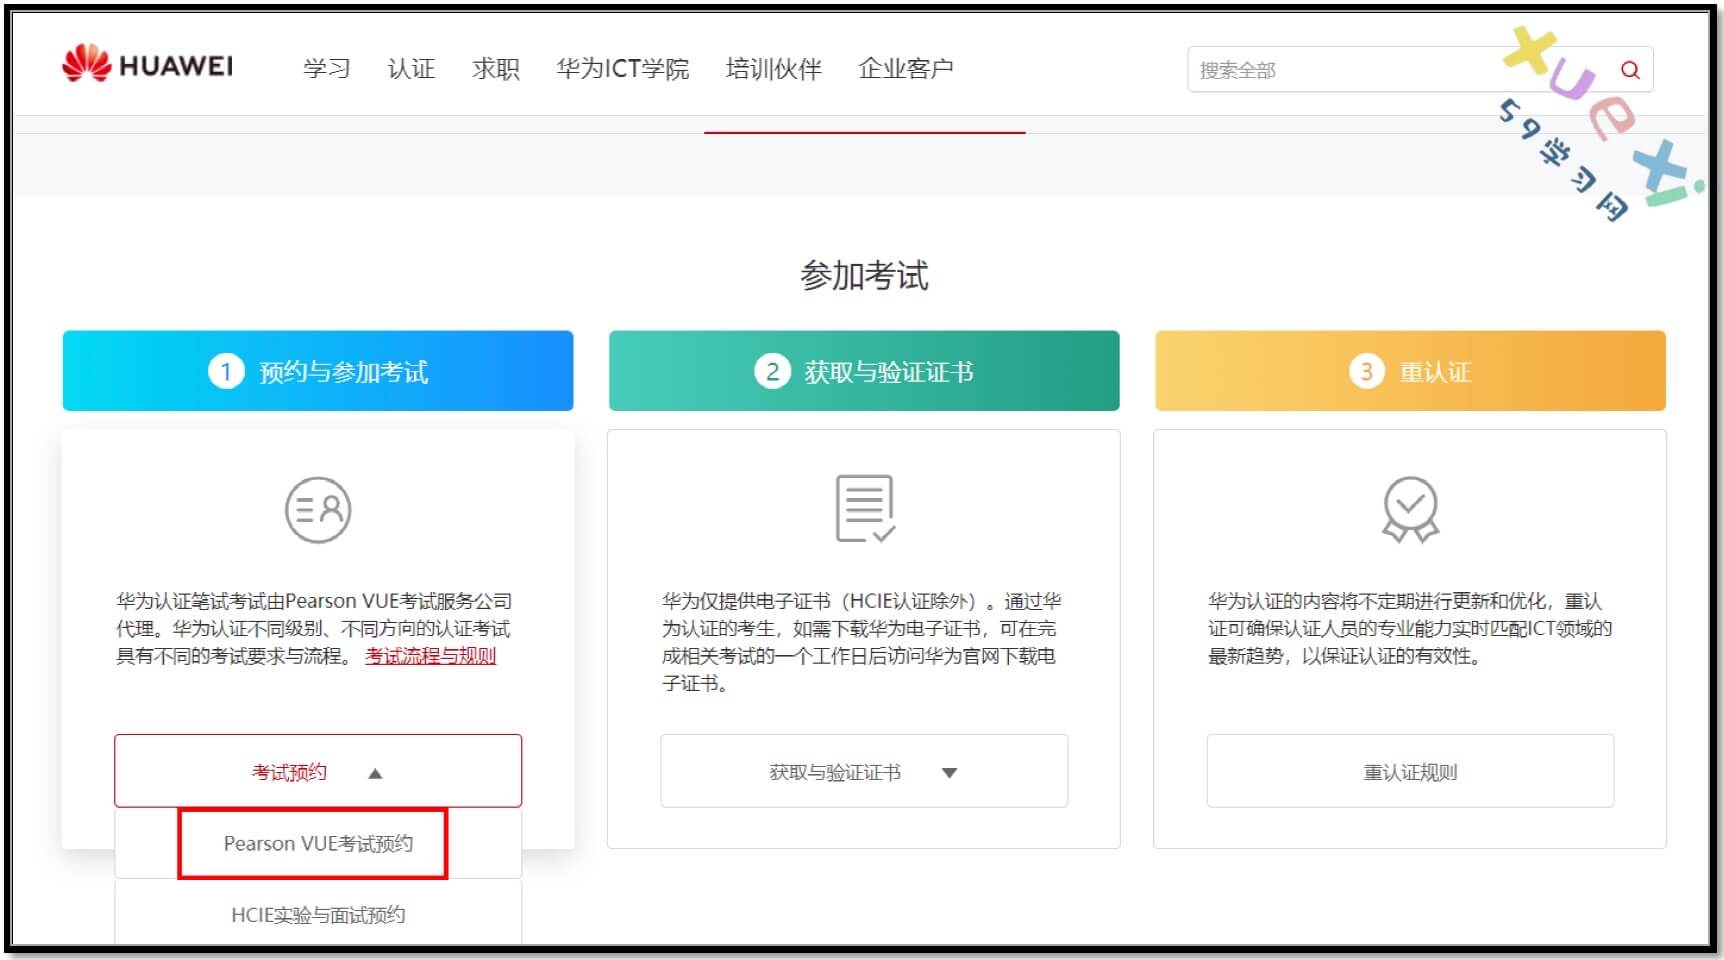1724x960 pixels.
Task: Open the 认证 navigation menu
Action: pyautogui.click(x=411, y=69)
